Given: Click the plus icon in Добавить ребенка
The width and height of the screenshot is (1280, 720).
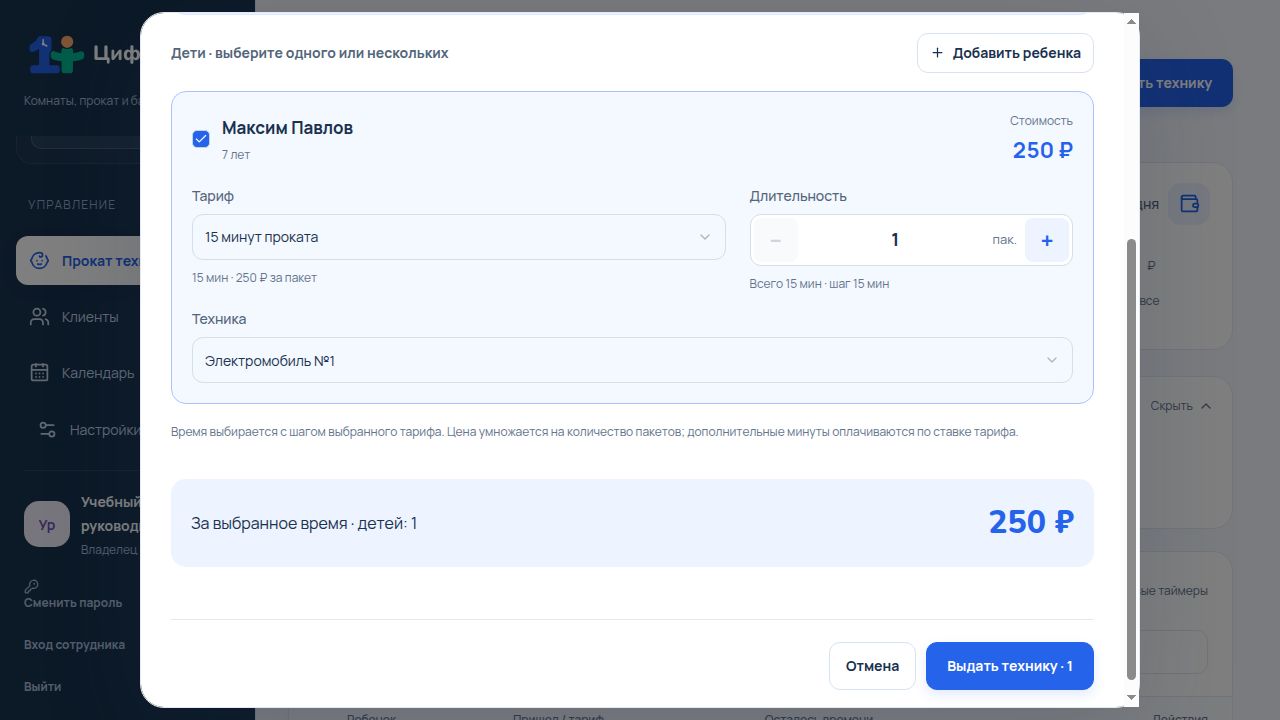Looking at the screenshot, I should point(937,53).
